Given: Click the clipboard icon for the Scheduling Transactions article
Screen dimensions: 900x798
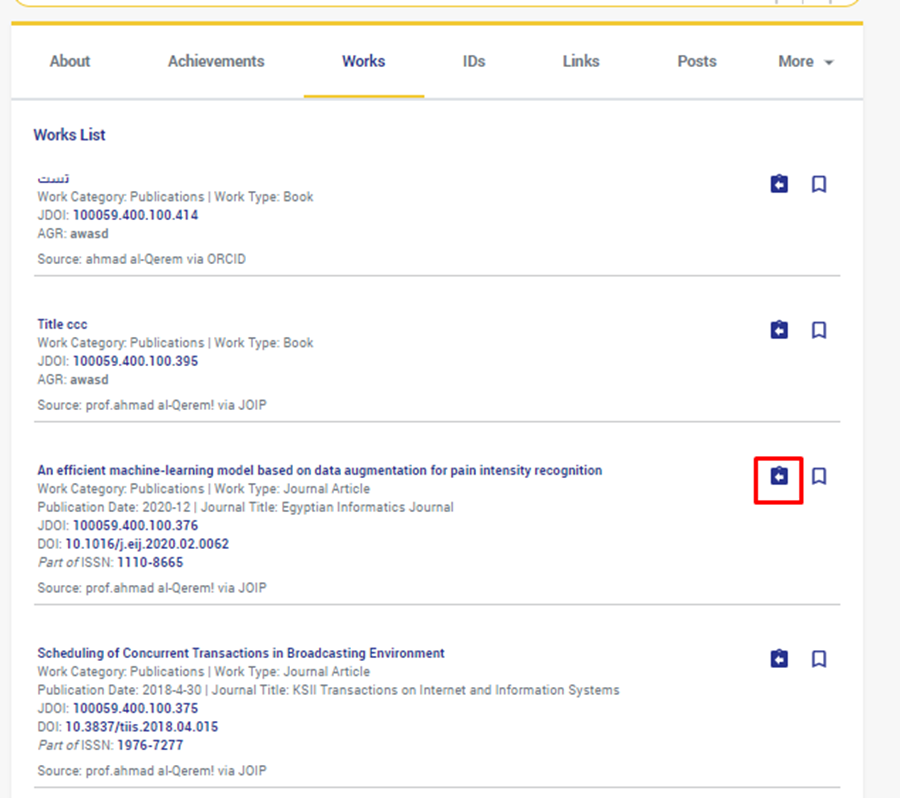Looking at the screenshot, I should pyautogui.click(x=779, y=659).
